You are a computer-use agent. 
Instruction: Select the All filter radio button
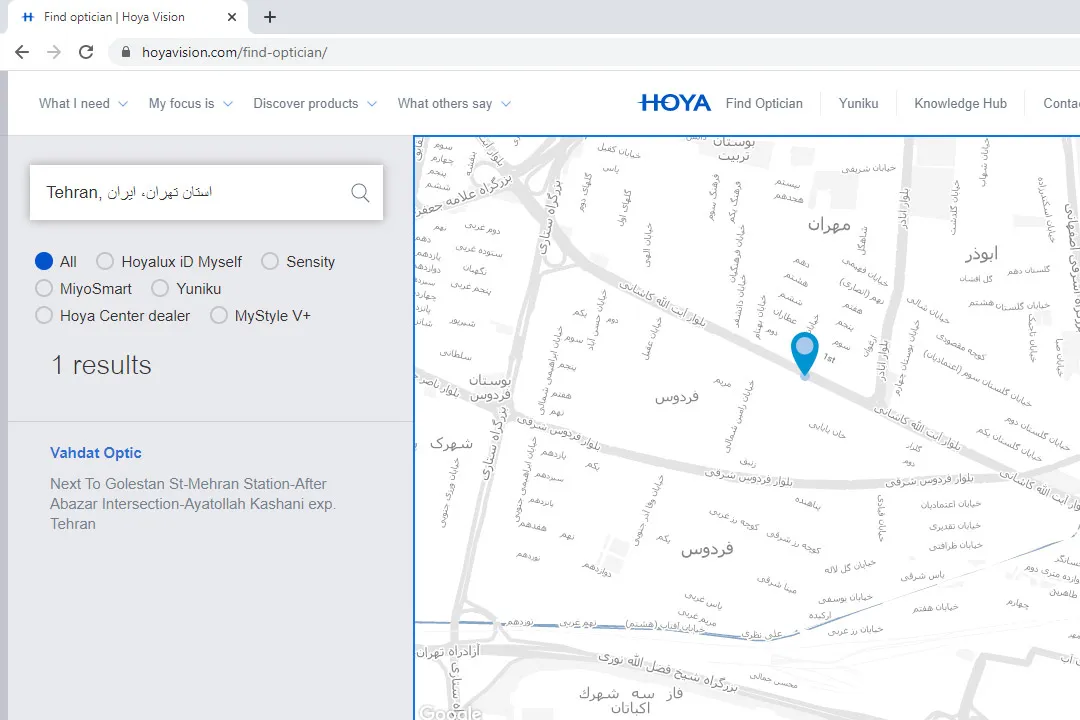(x=44, y=261)
